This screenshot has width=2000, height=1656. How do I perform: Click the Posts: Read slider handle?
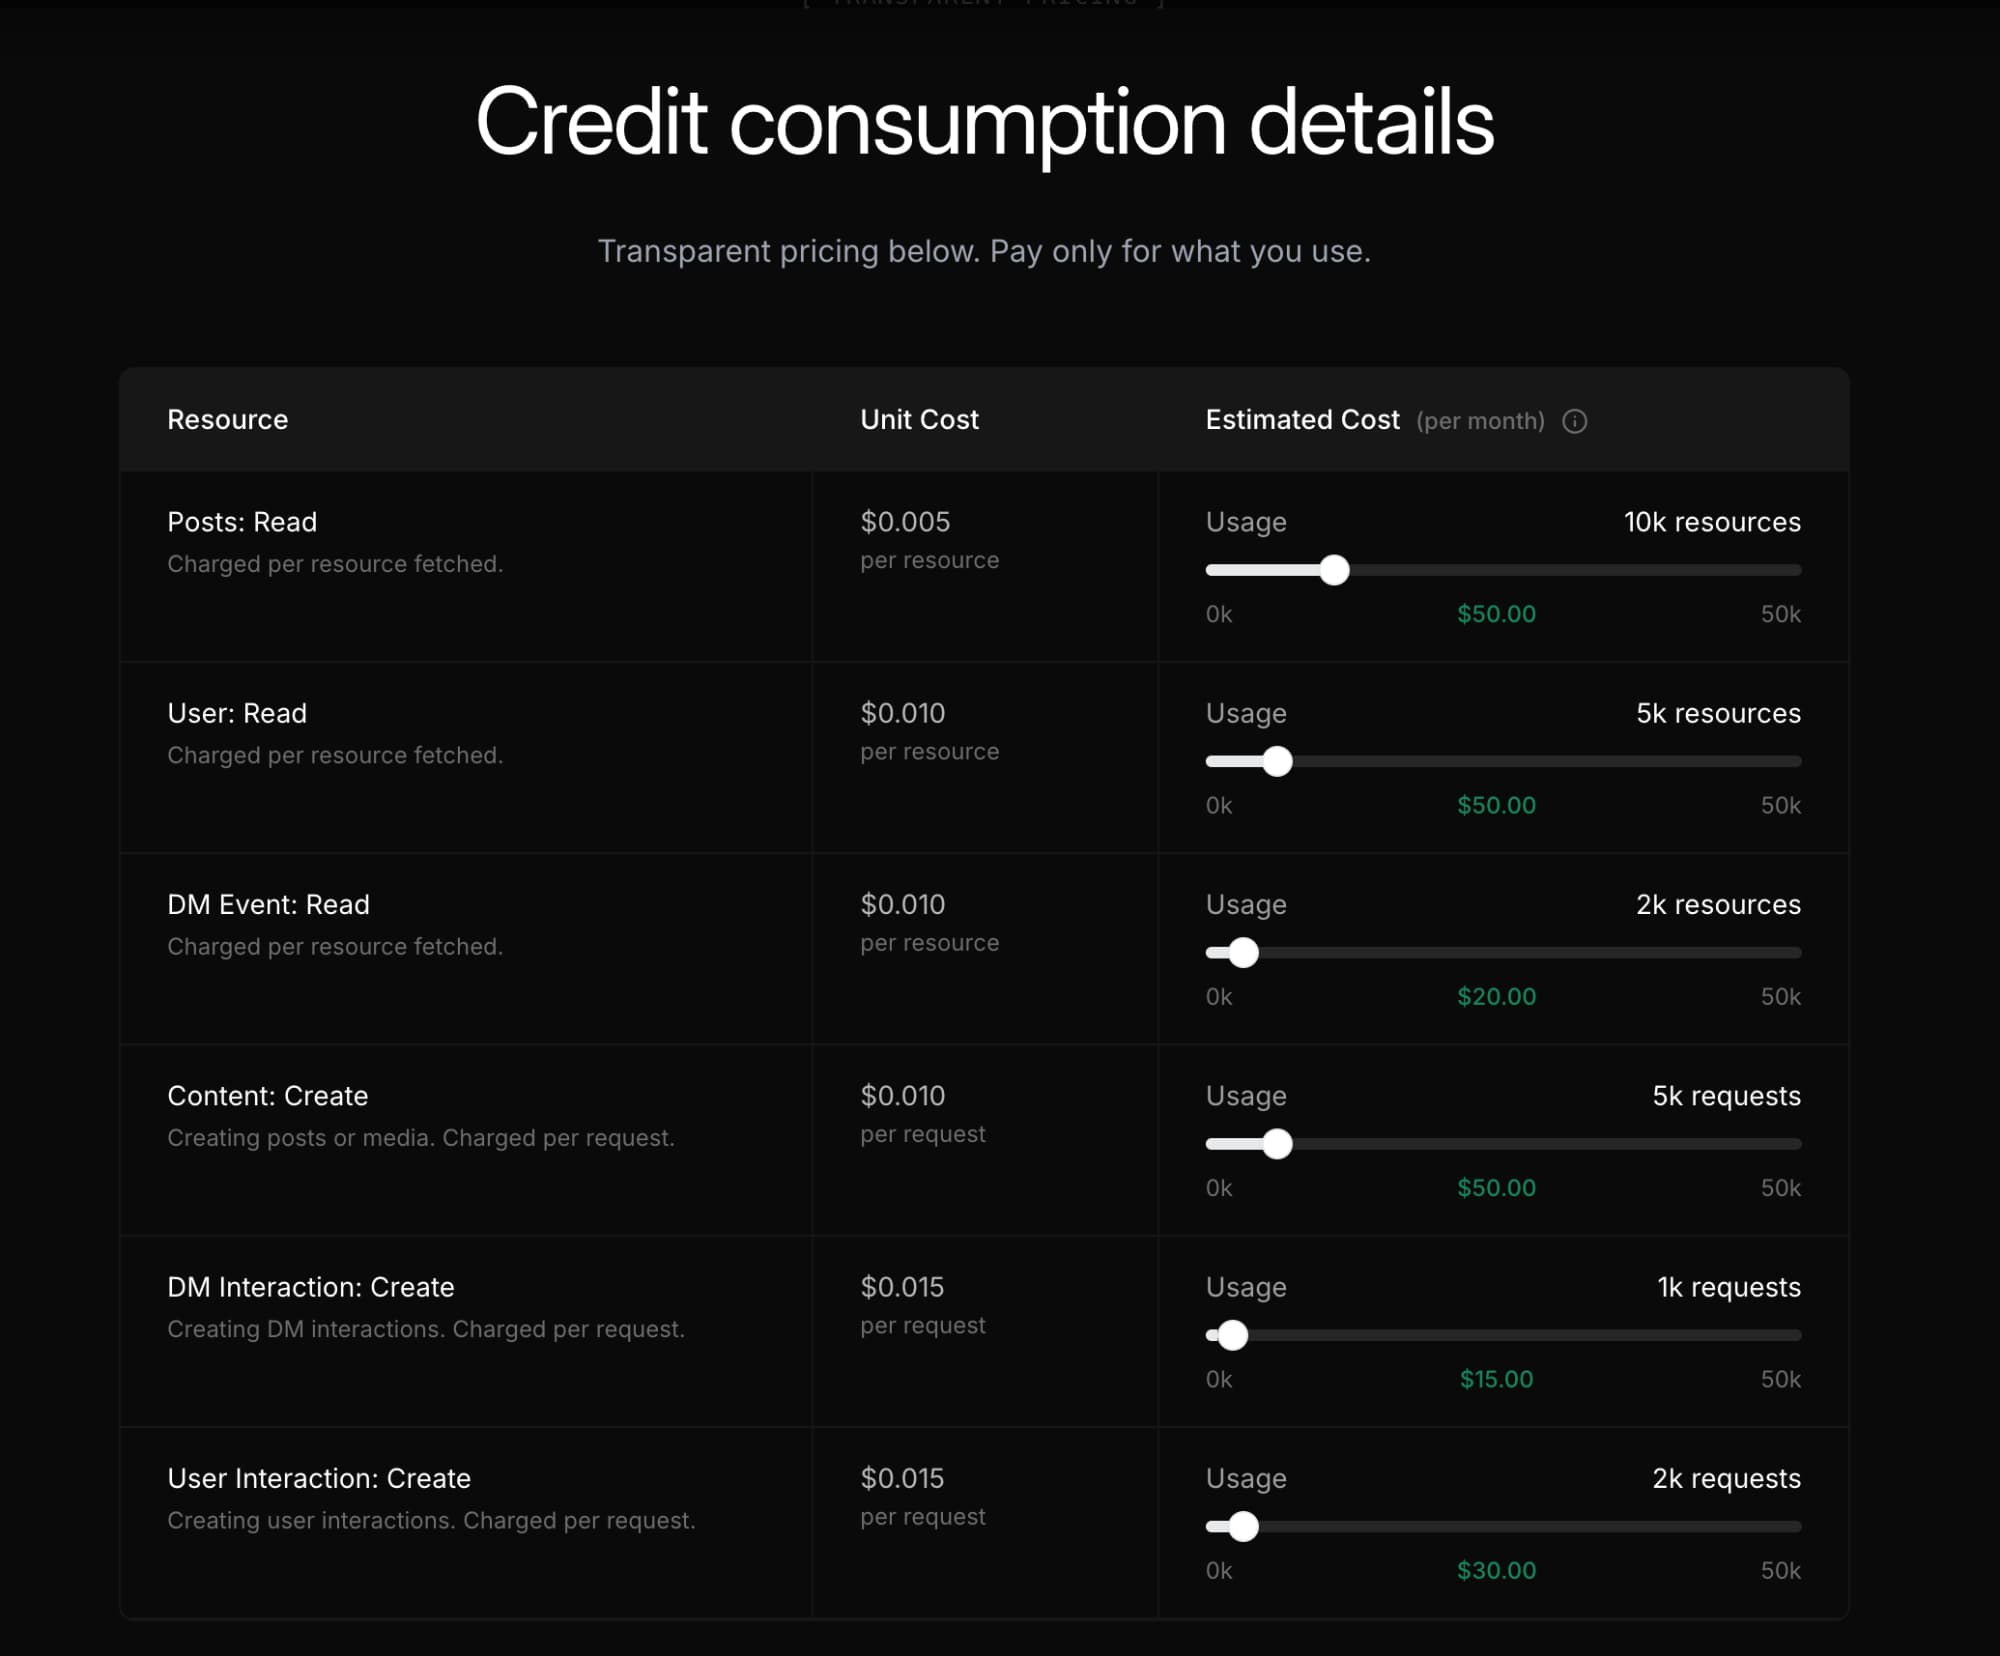(1334, 570)
